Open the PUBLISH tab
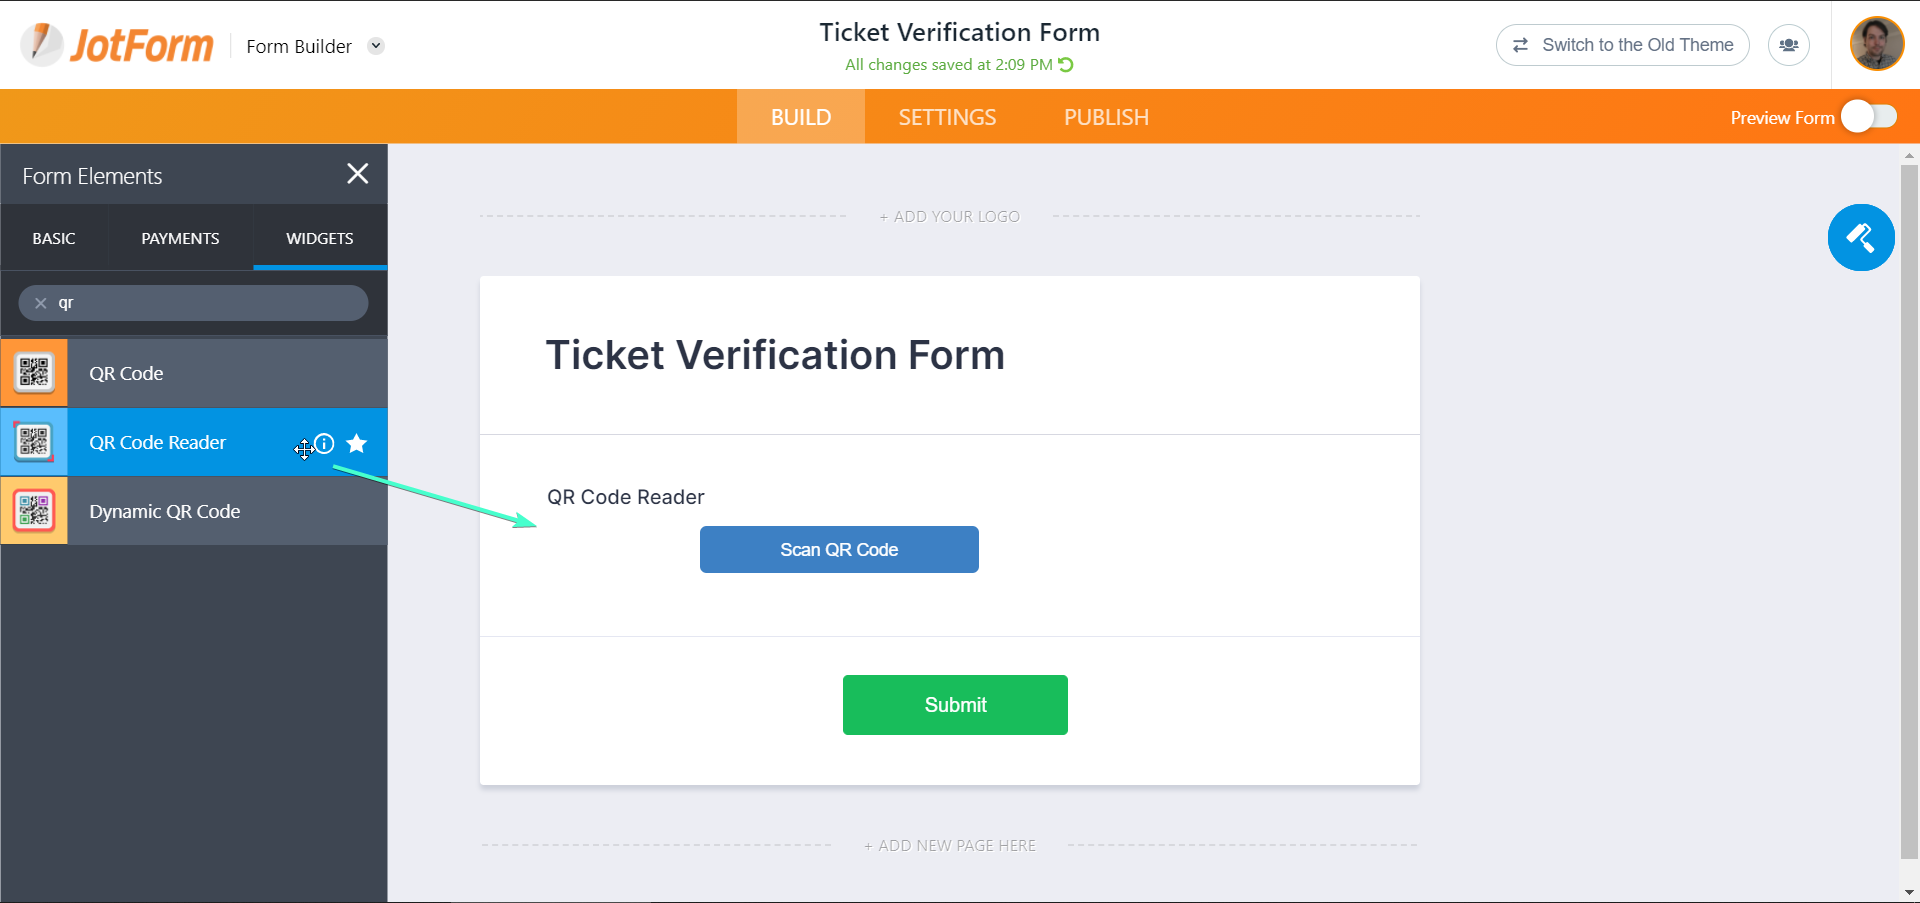Image resolution: width=1920 pixels, height=903 pixels. pyautogui.click(x=1106, y=117)
